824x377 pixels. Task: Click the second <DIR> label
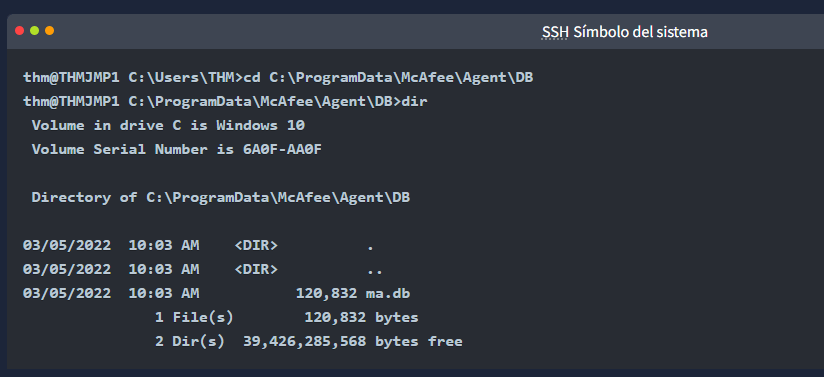tap(256, 269)
